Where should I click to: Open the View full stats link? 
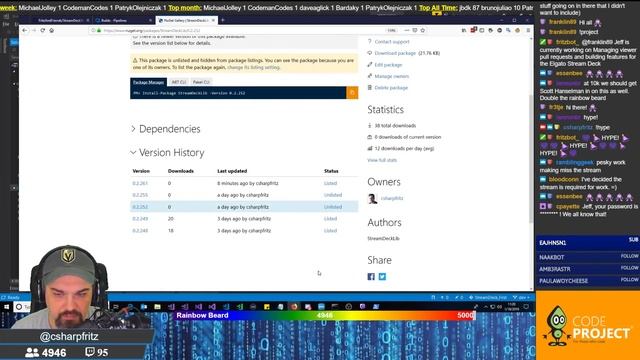[x=382, y=160]
